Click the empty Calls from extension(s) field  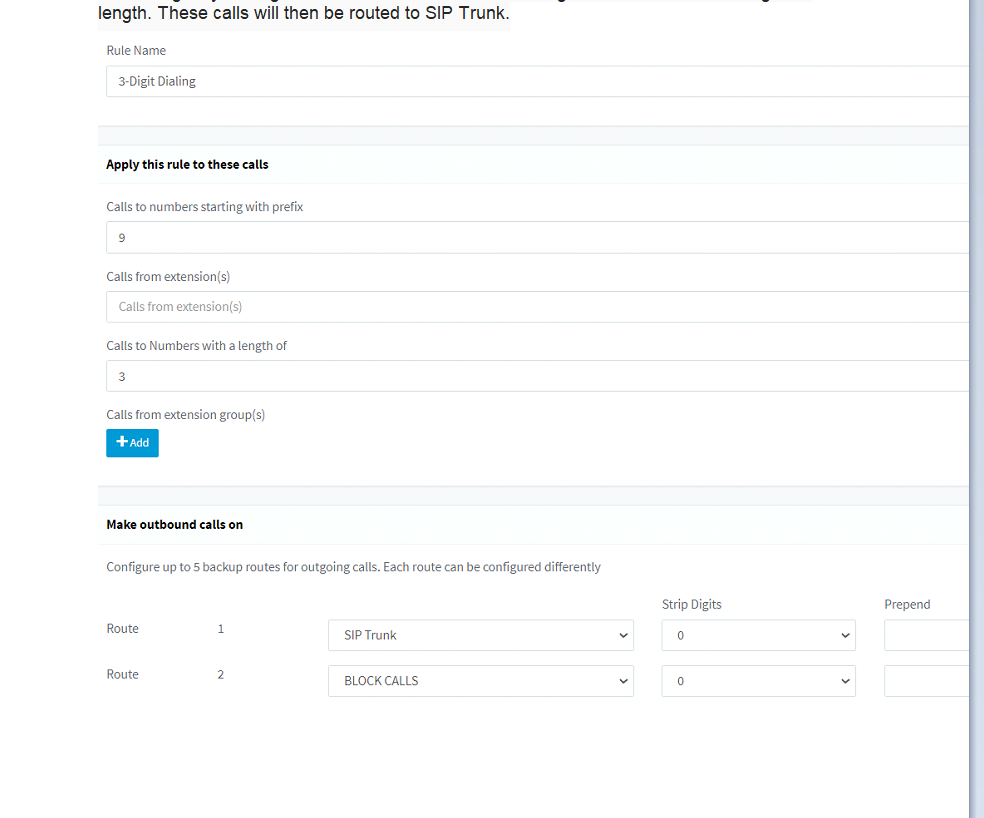click(537, 307)
